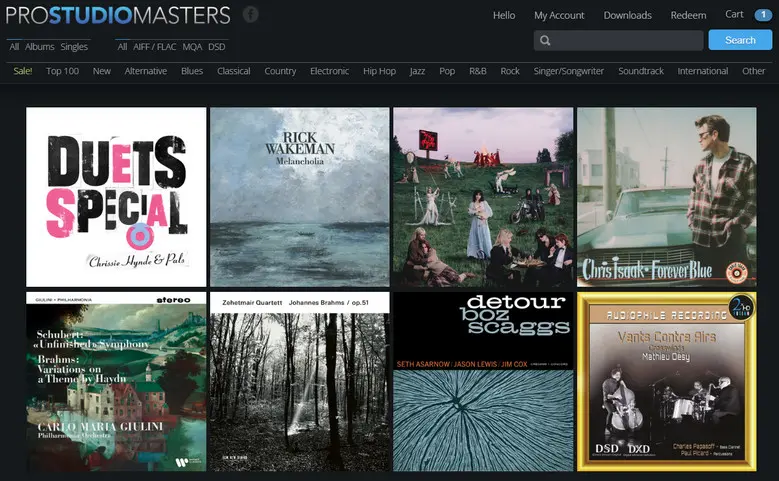Select the MQA format filter

192,47
